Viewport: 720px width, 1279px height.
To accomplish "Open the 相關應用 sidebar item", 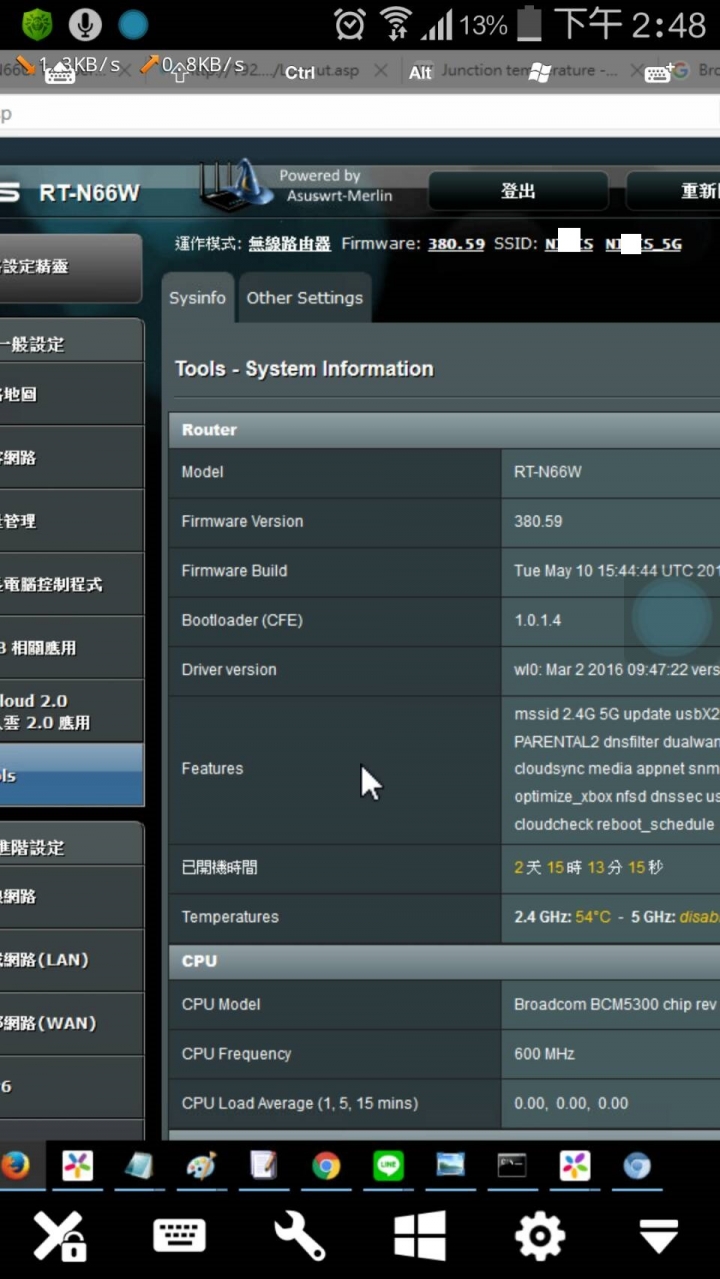I will pos(71,647).
